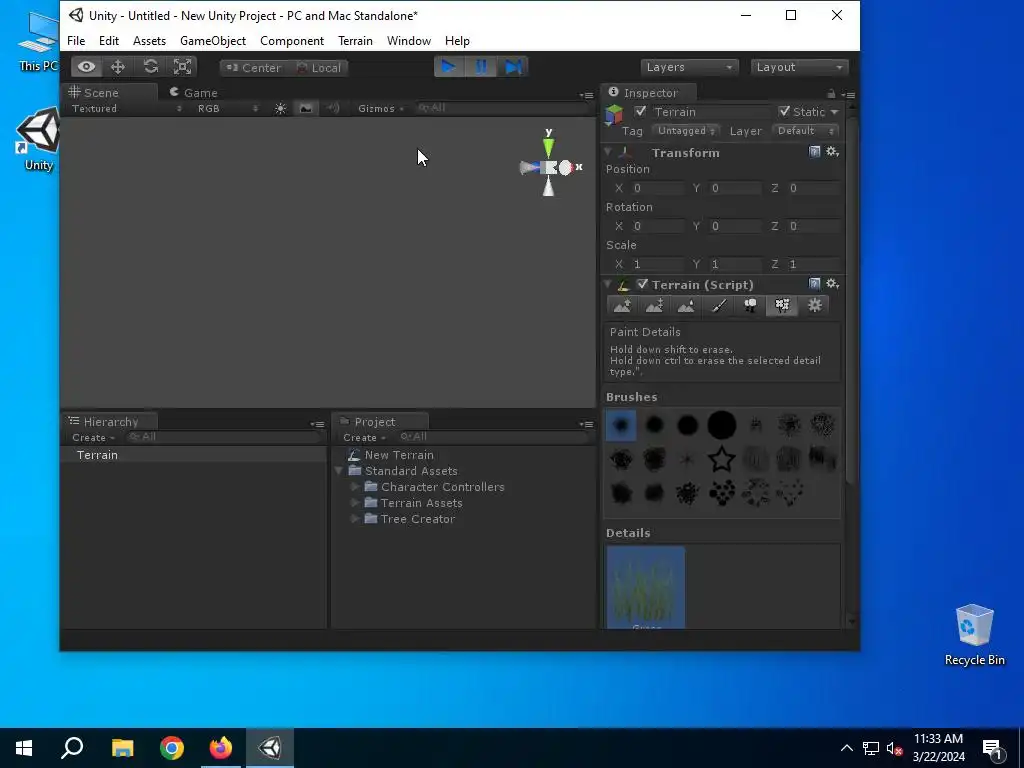Open the Default layer dropdown
Screen dimensions: 1024x768
point(805,131)
